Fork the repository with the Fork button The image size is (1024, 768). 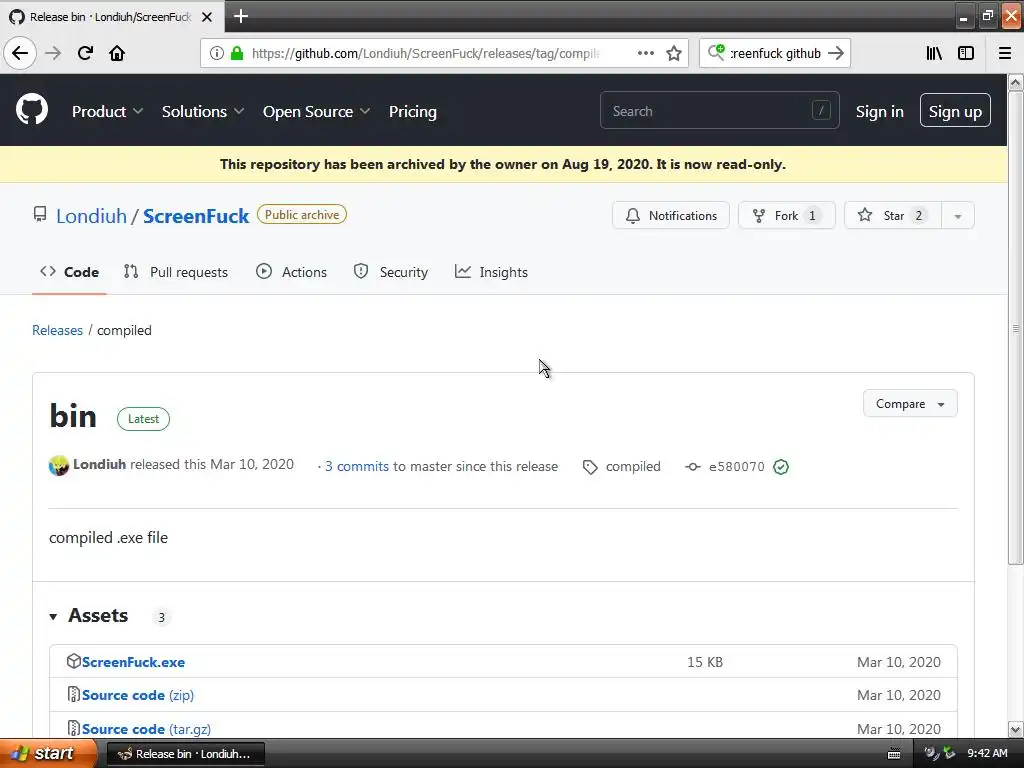pyautogui.click(x=786, y=216)
